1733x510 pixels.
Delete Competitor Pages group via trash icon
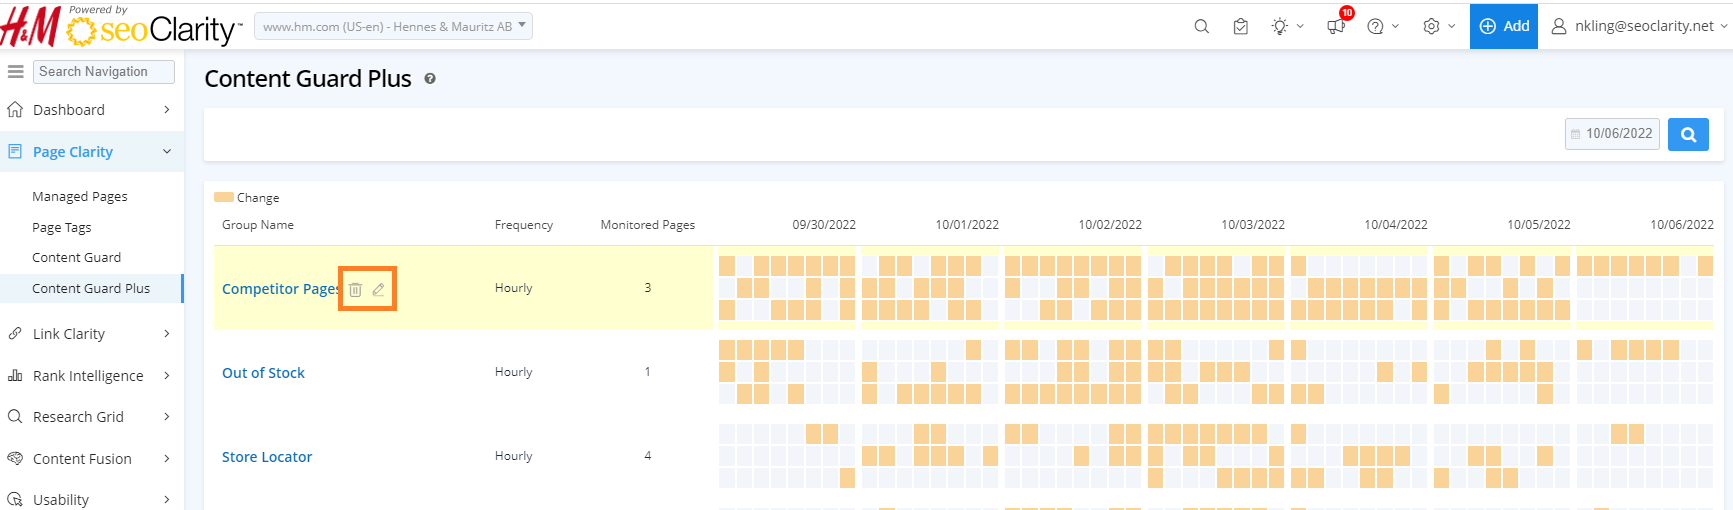[355, 290]
